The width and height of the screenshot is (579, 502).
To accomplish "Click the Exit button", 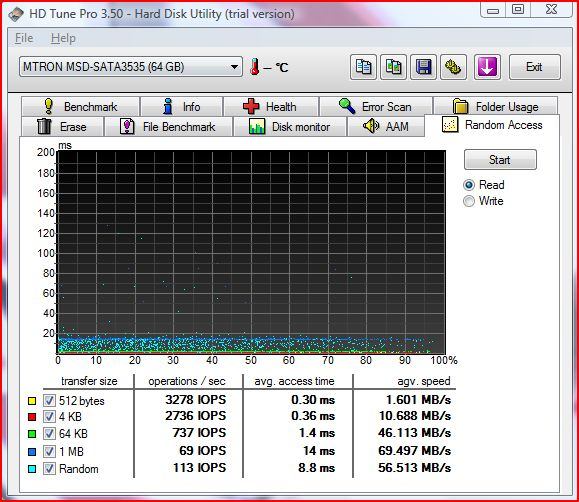I will 534,67.
